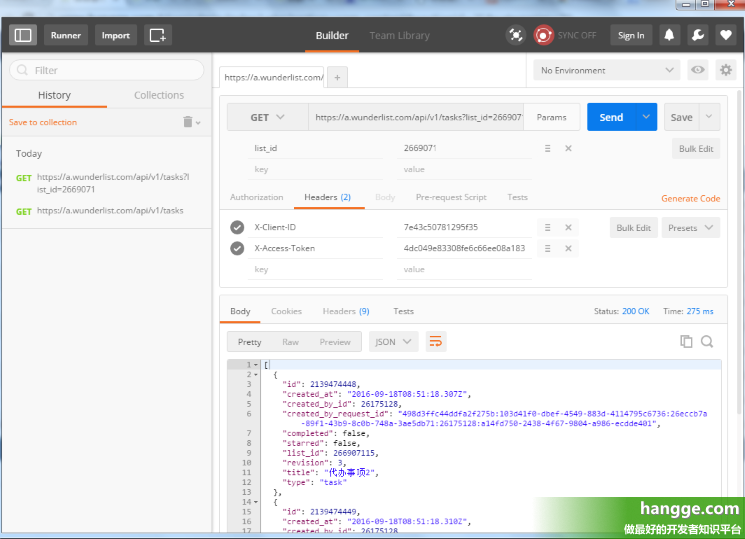The width and height of the screenshot is (745, 539).
Task: Open manage environments gear icon
Action: (726, 70)
